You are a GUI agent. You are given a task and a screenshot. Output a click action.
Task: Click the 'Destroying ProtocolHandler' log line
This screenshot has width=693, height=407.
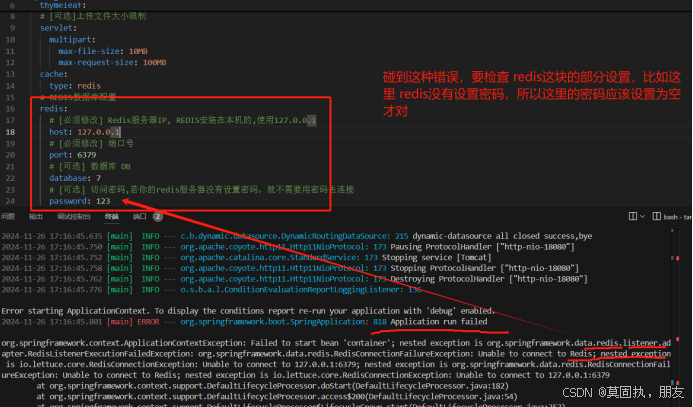[295, 279]
